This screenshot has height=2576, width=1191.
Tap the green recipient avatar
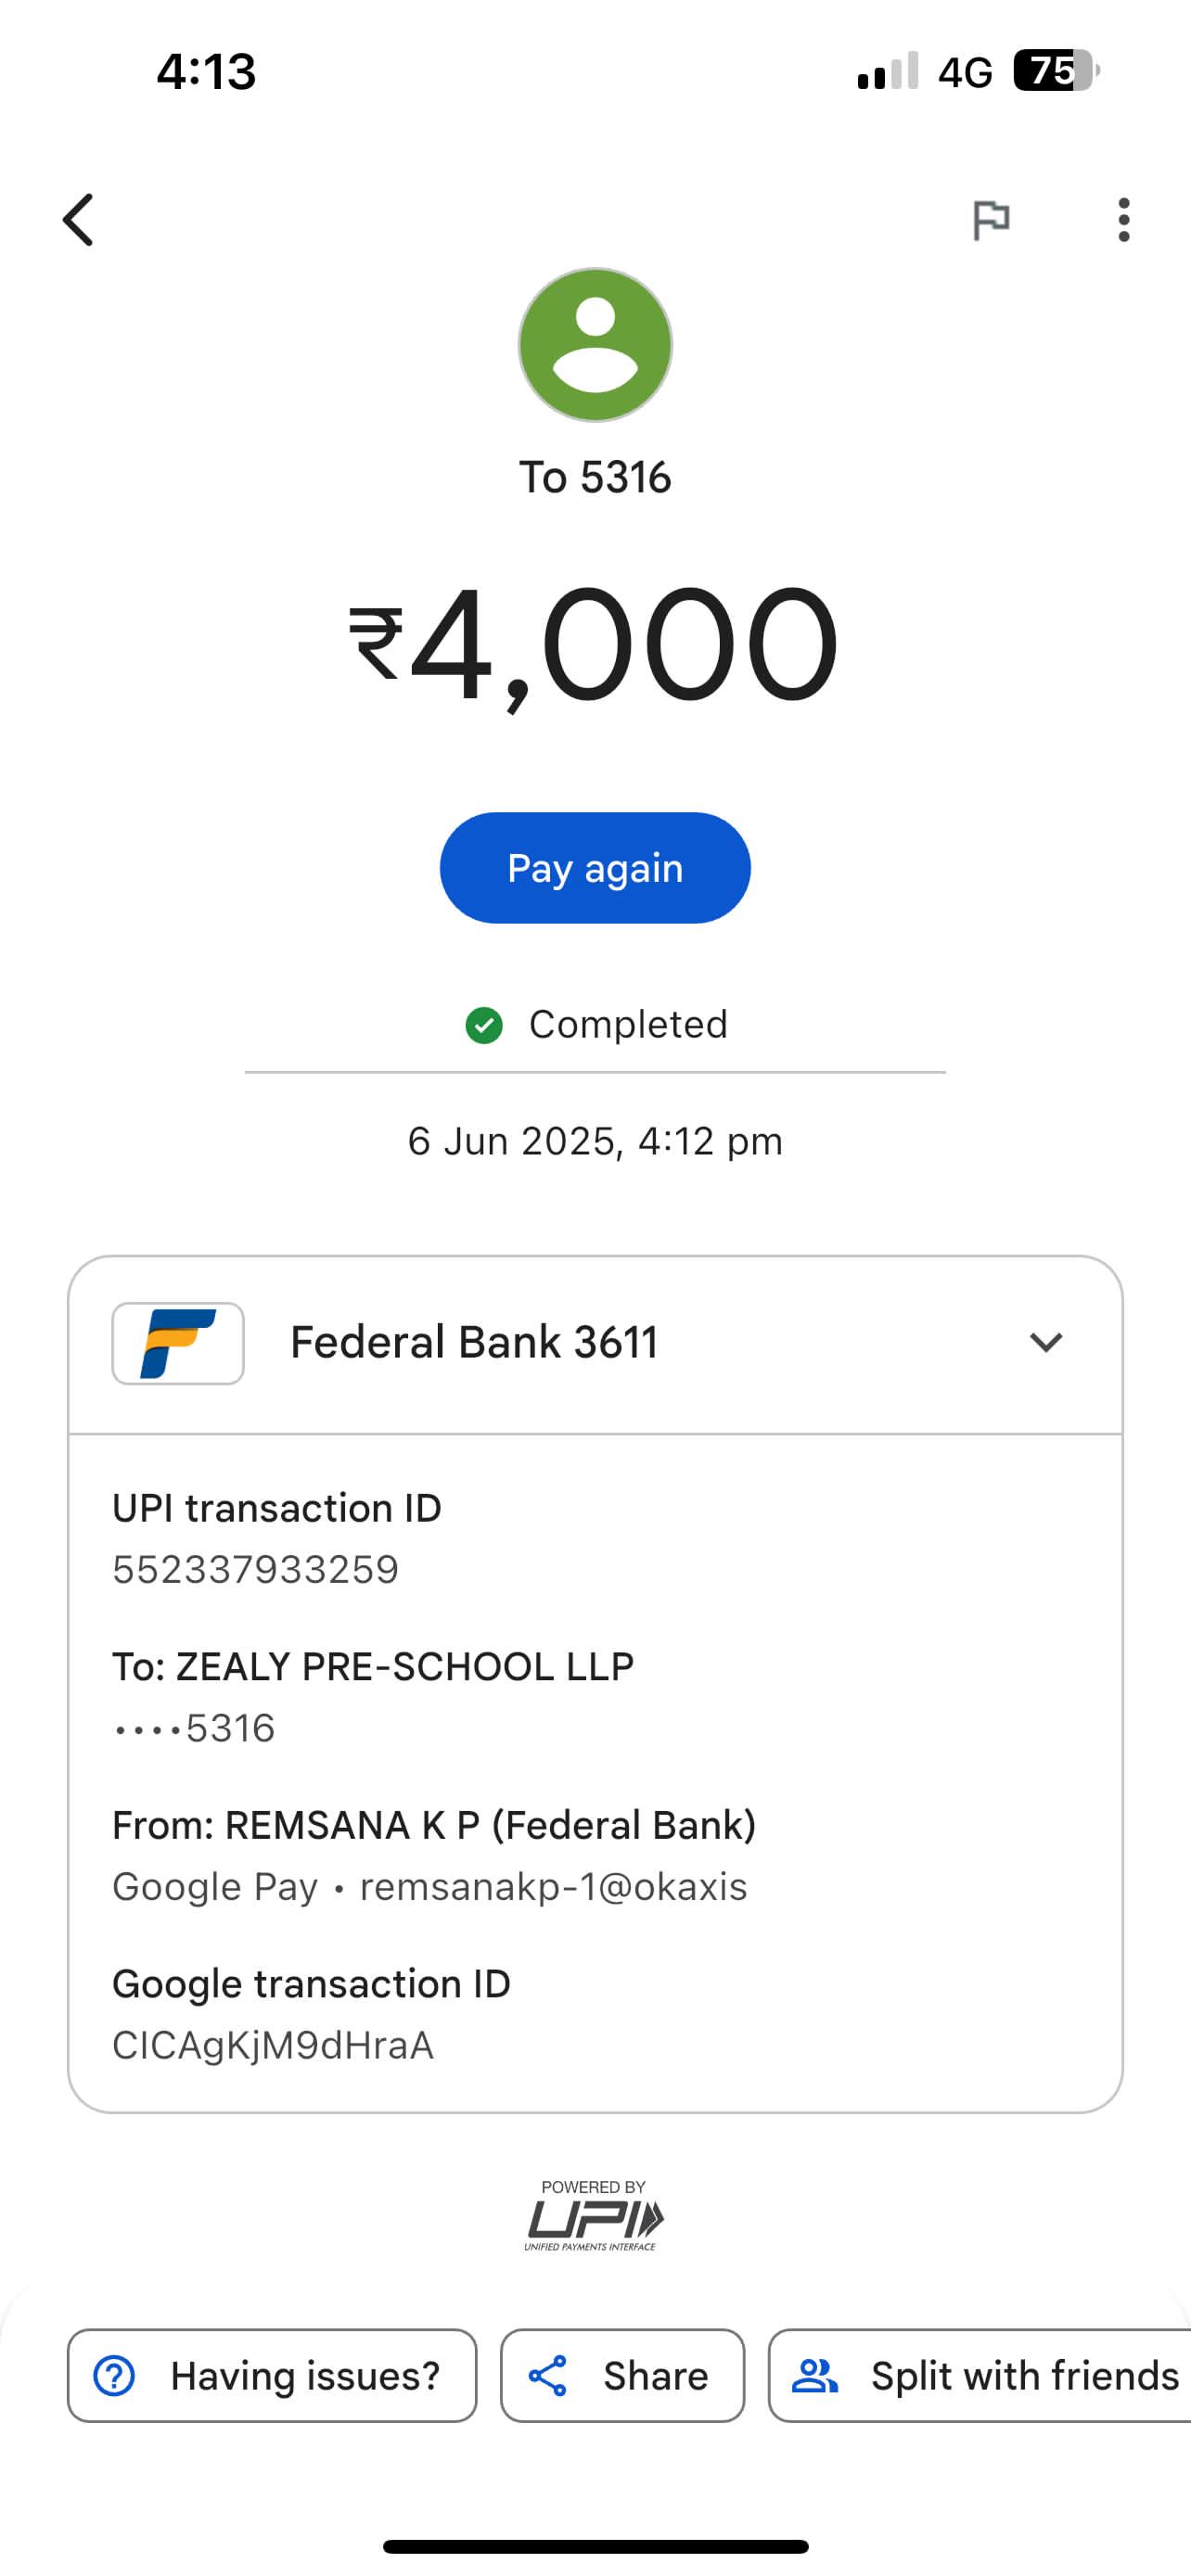[595, 345]
